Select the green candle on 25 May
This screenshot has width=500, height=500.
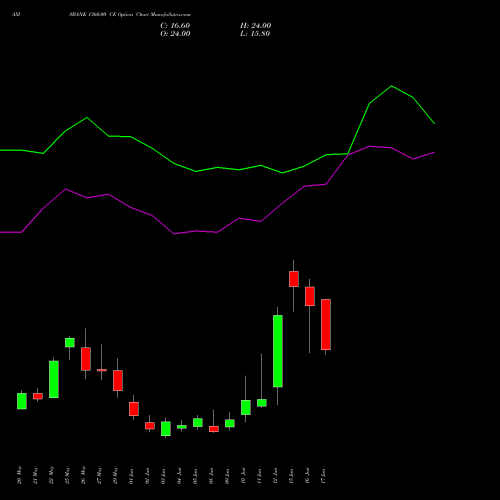point(70,343)
